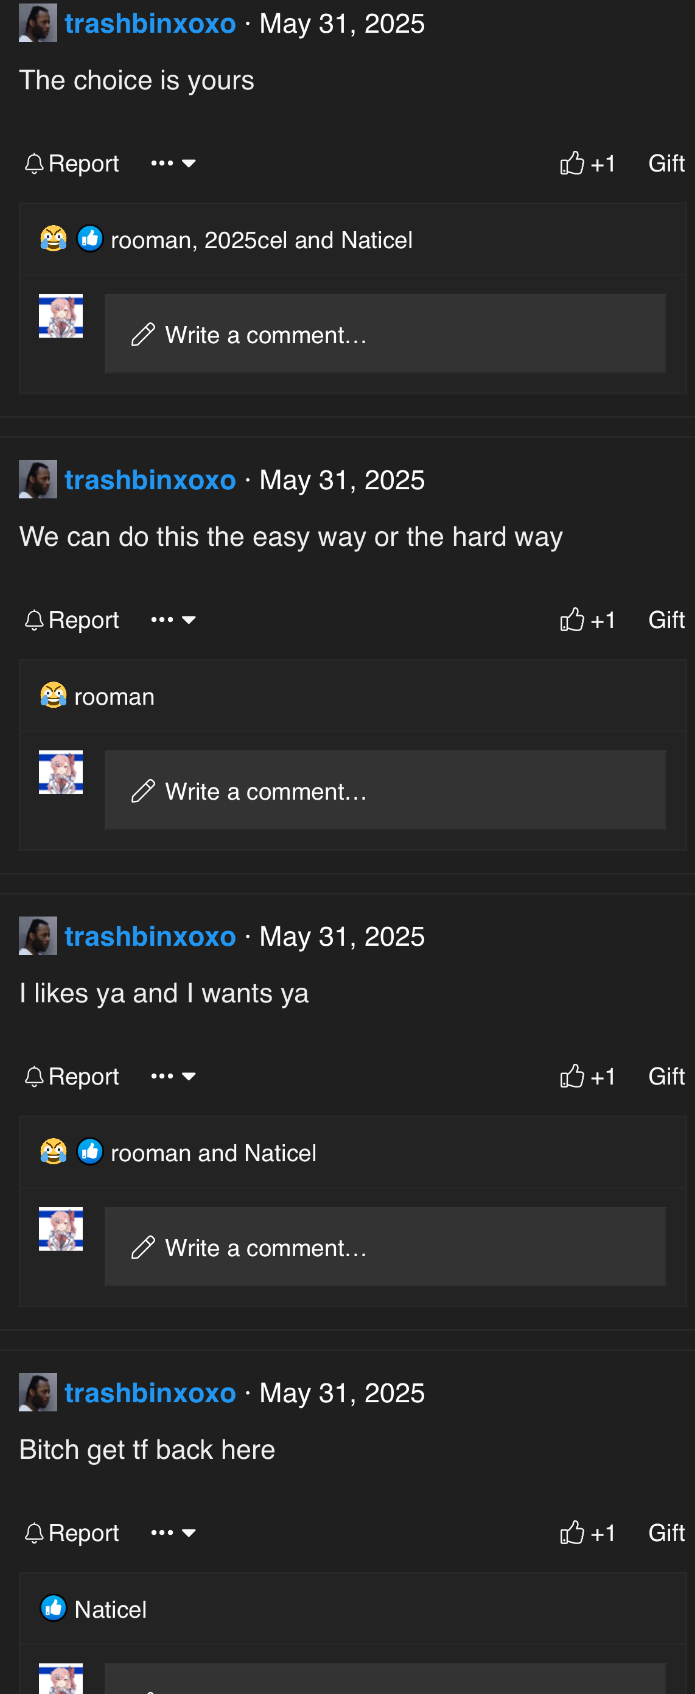Expand the more options dropdown on 'The choice is yours' post
Viewport: 695px width, 1694px height.
tap(173, 164)
